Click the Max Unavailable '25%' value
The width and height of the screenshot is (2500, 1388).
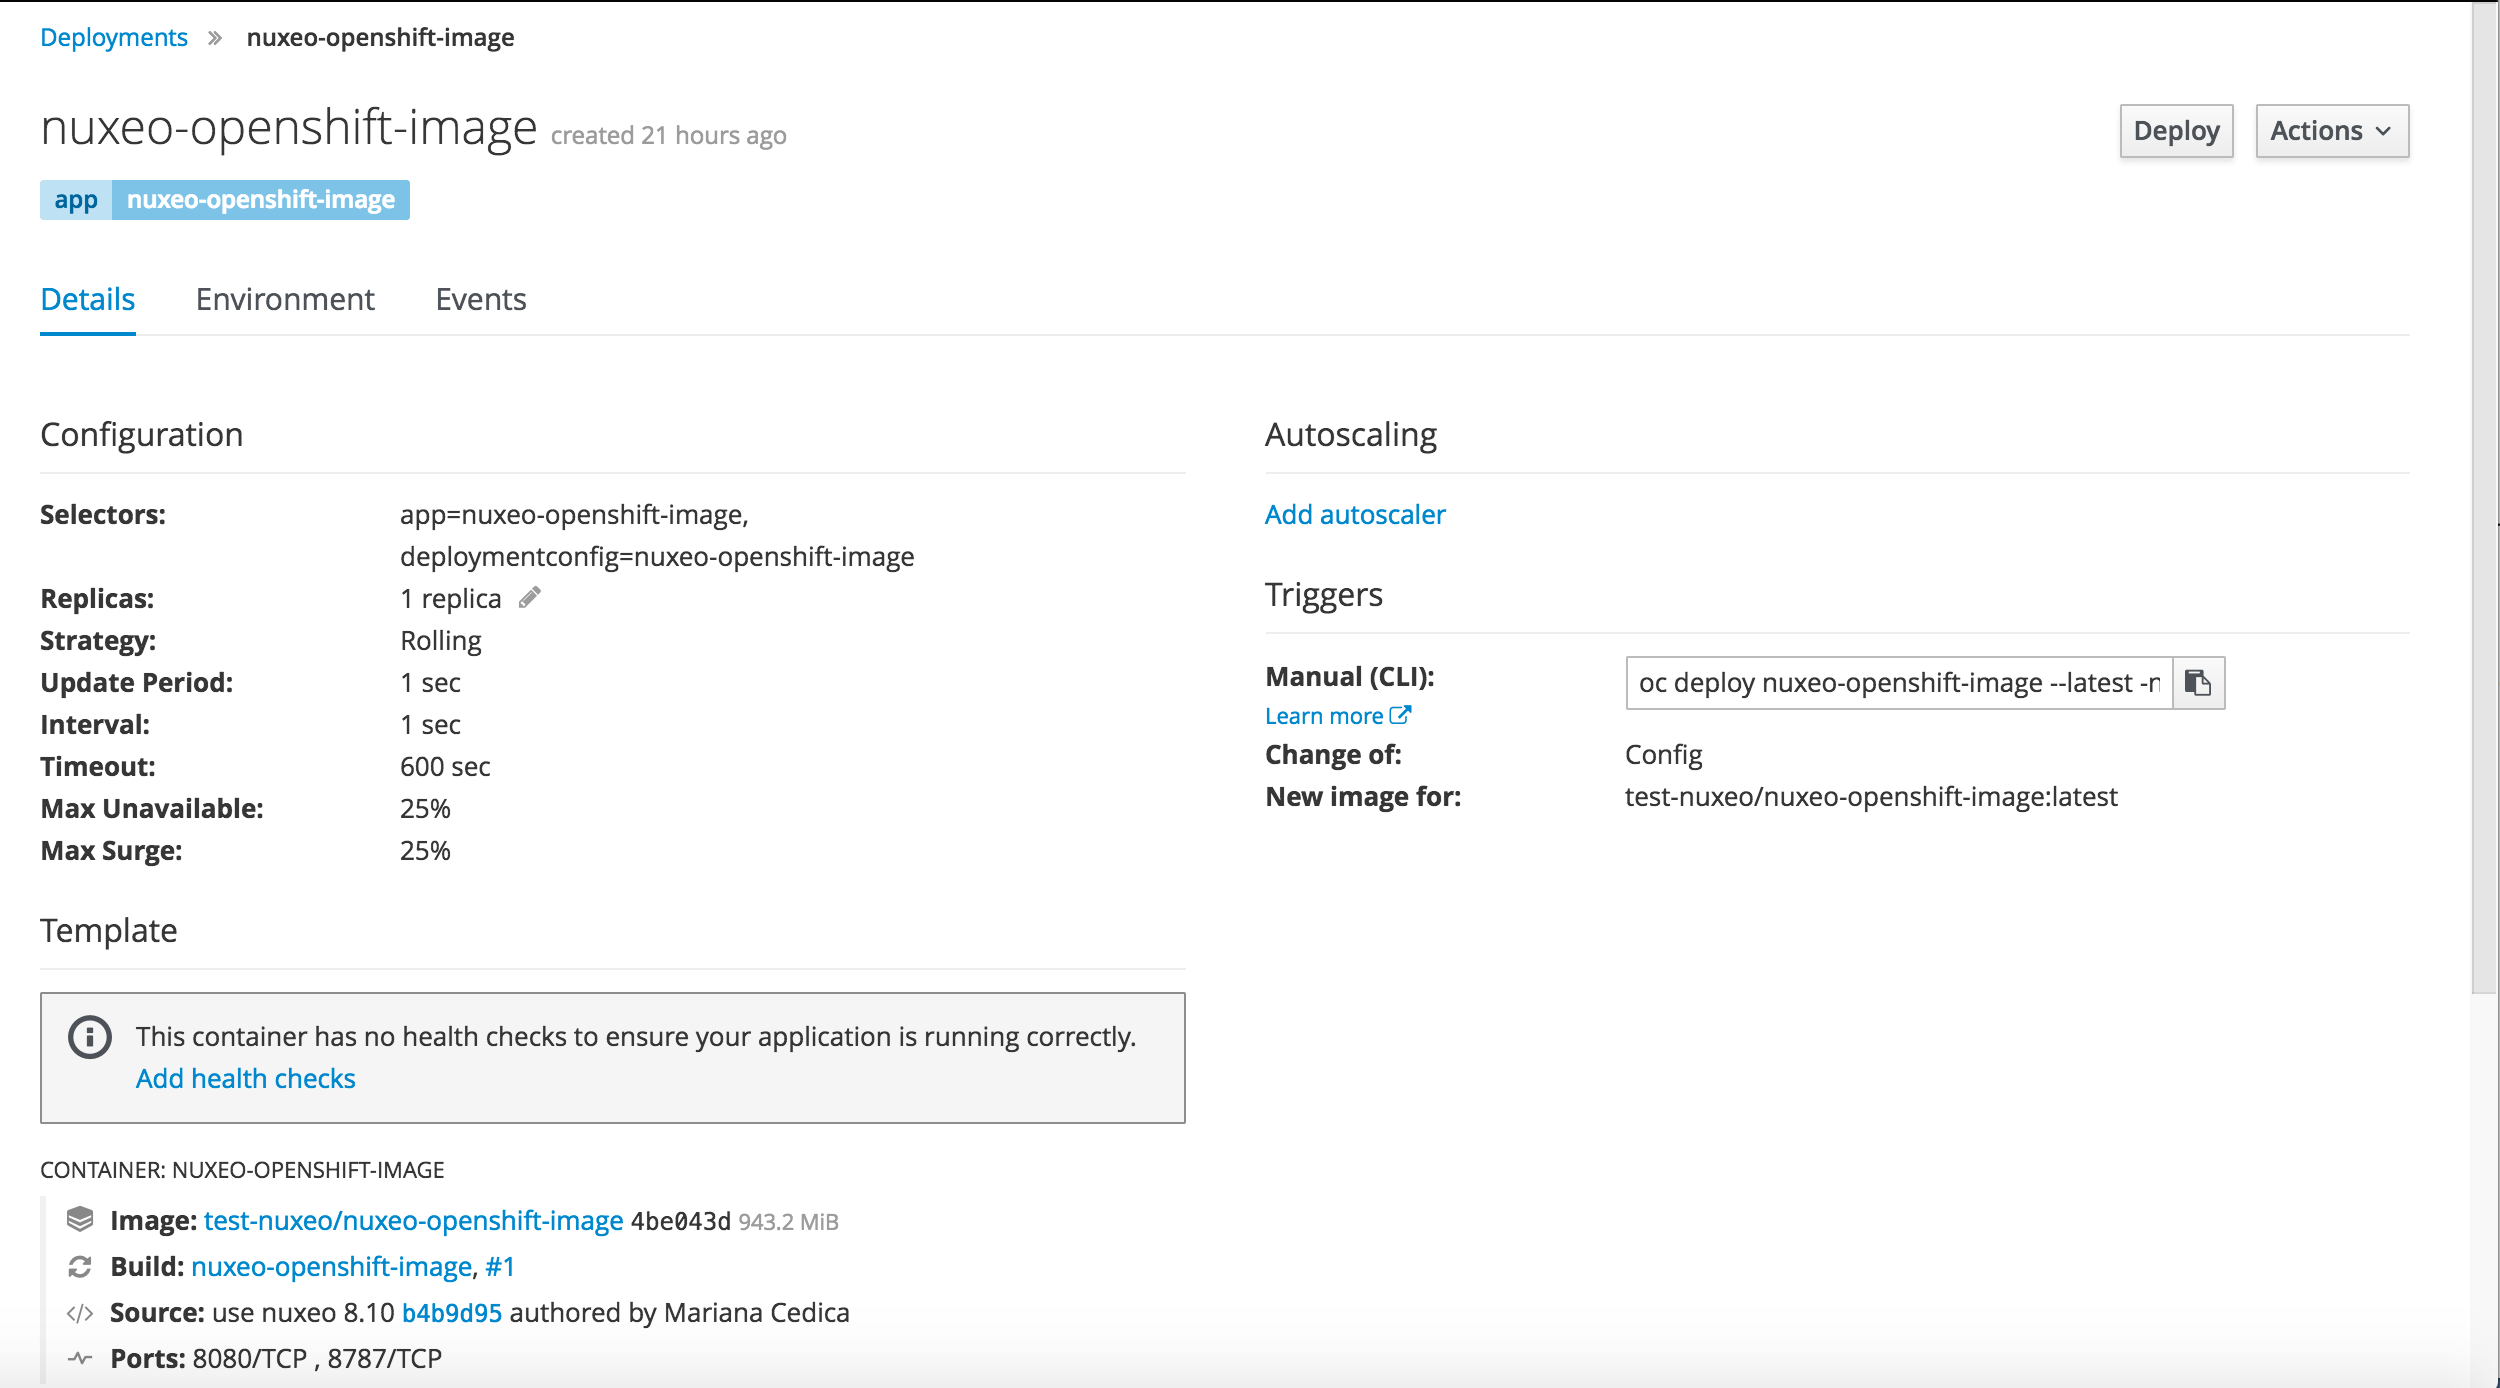[x=425, y=808]
